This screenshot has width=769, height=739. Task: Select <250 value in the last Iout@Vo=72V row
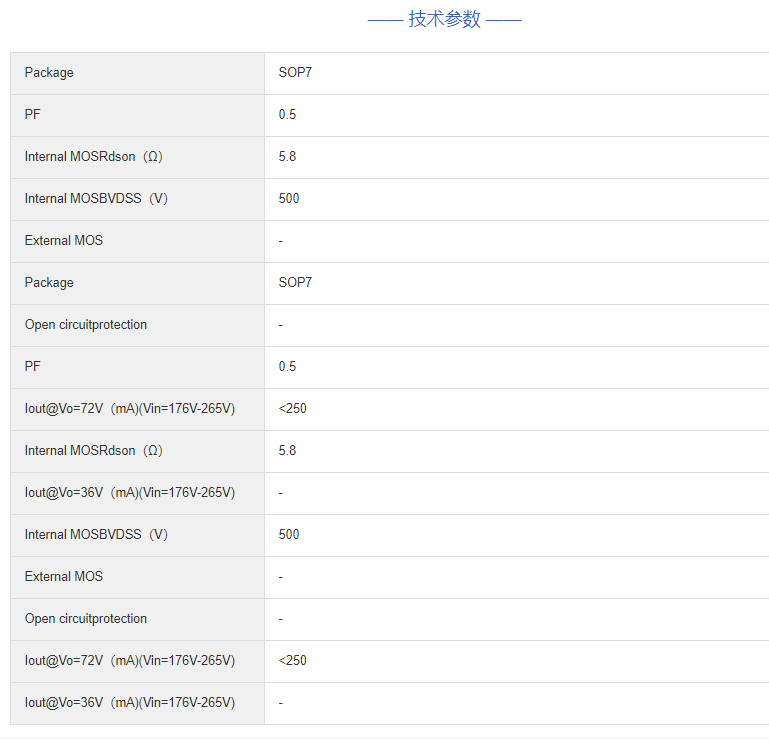click(293, 661)
